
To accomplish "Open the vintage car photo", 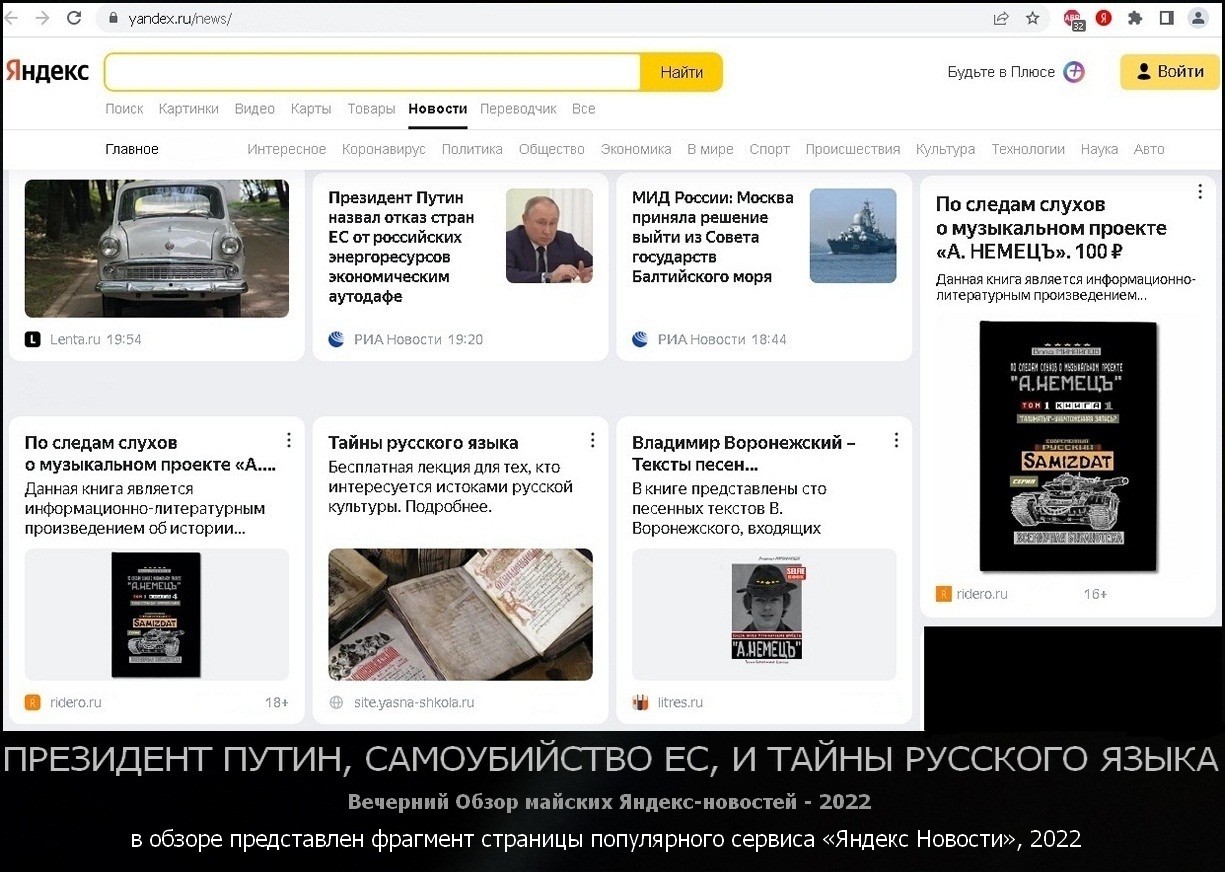I will (157, 248).
